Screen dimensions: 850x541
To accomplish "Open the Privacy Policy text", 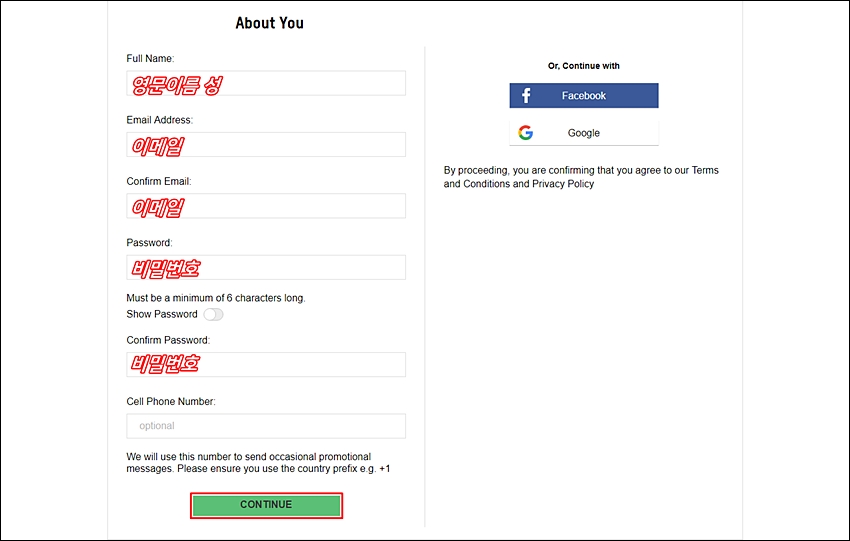I will 563,184.
